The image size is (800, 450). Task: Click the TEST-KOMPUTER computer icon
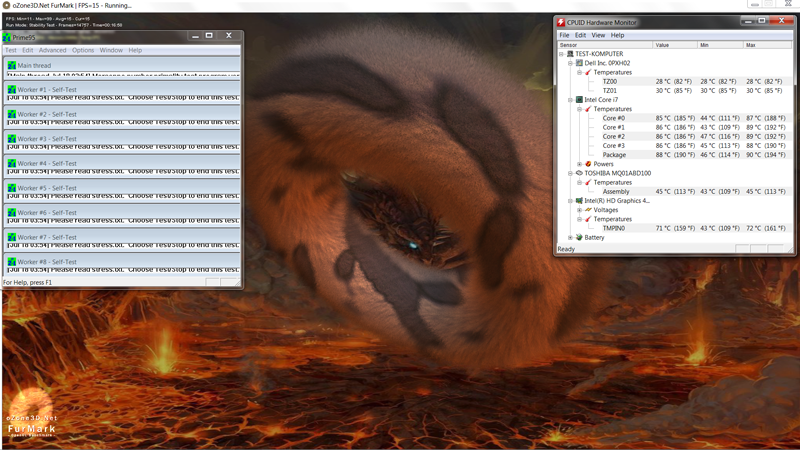point(570,54)
